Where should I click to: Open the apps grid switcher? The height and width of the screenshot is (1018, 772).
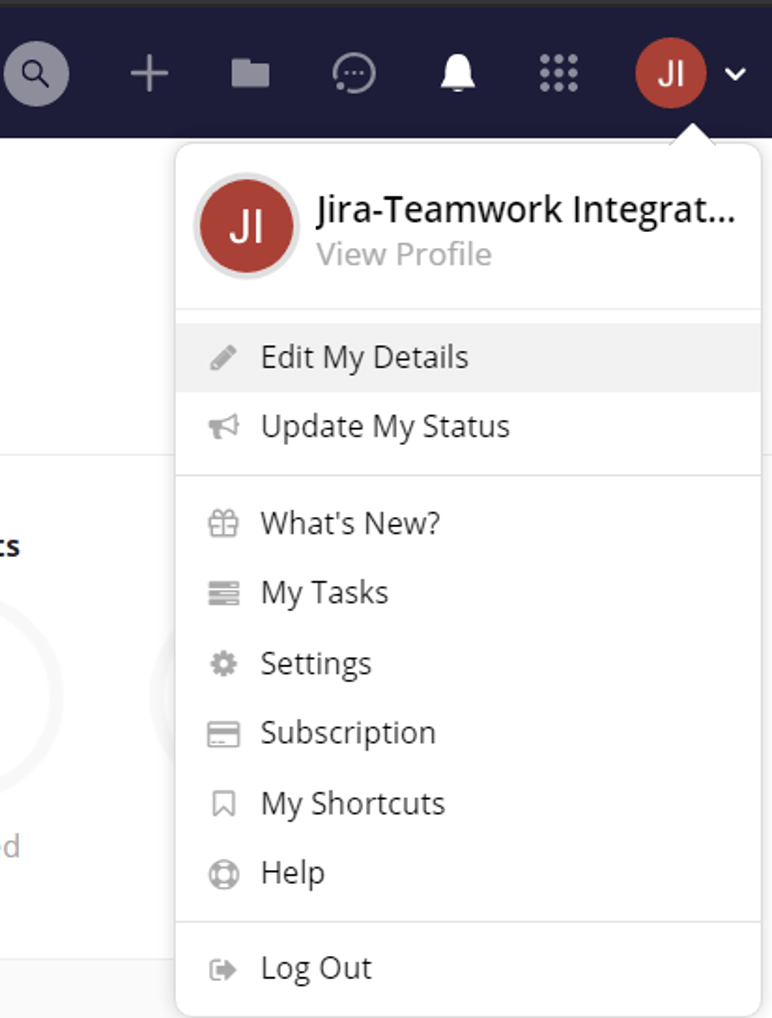558,74
